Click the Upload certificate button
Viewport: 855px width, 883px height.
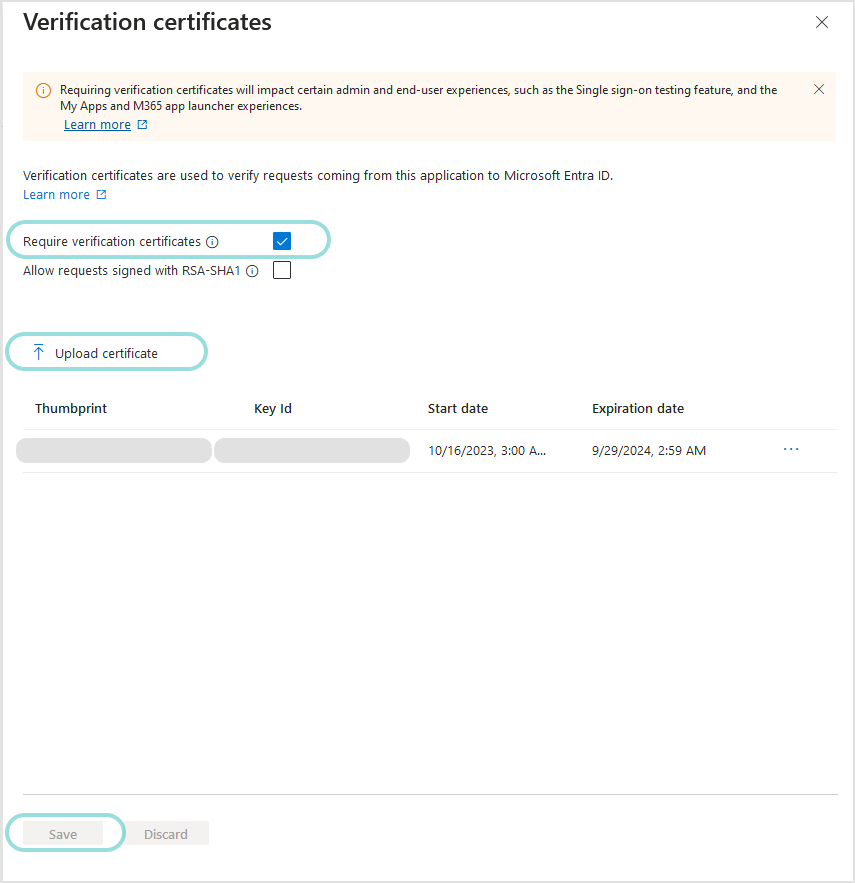point(106,352)
